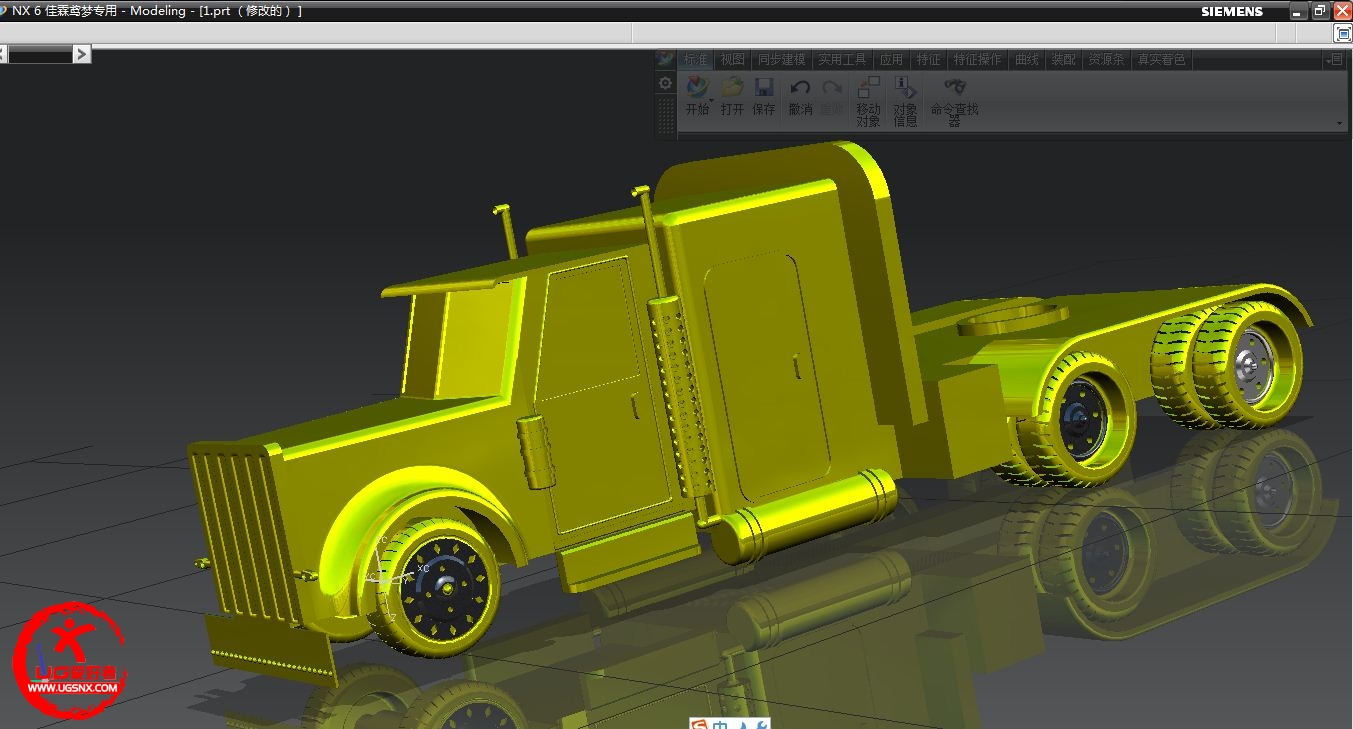Restore the inner document window button
The height and width of the screenshot is (729, 1353).
[1343, 33]
